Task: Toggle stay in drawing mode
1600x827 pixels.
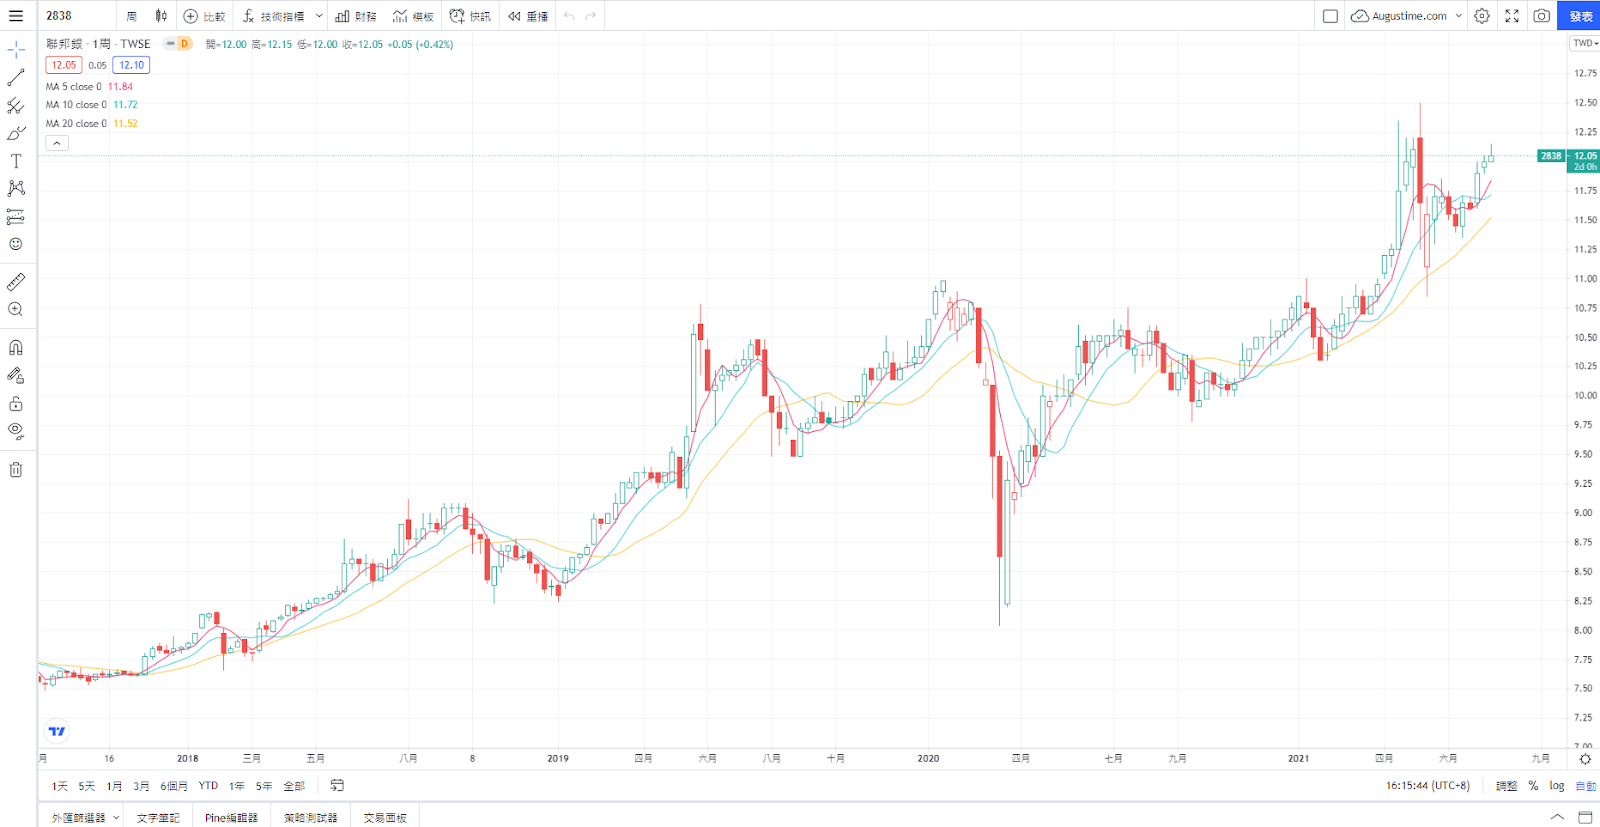Action: (x=16, y=375)
